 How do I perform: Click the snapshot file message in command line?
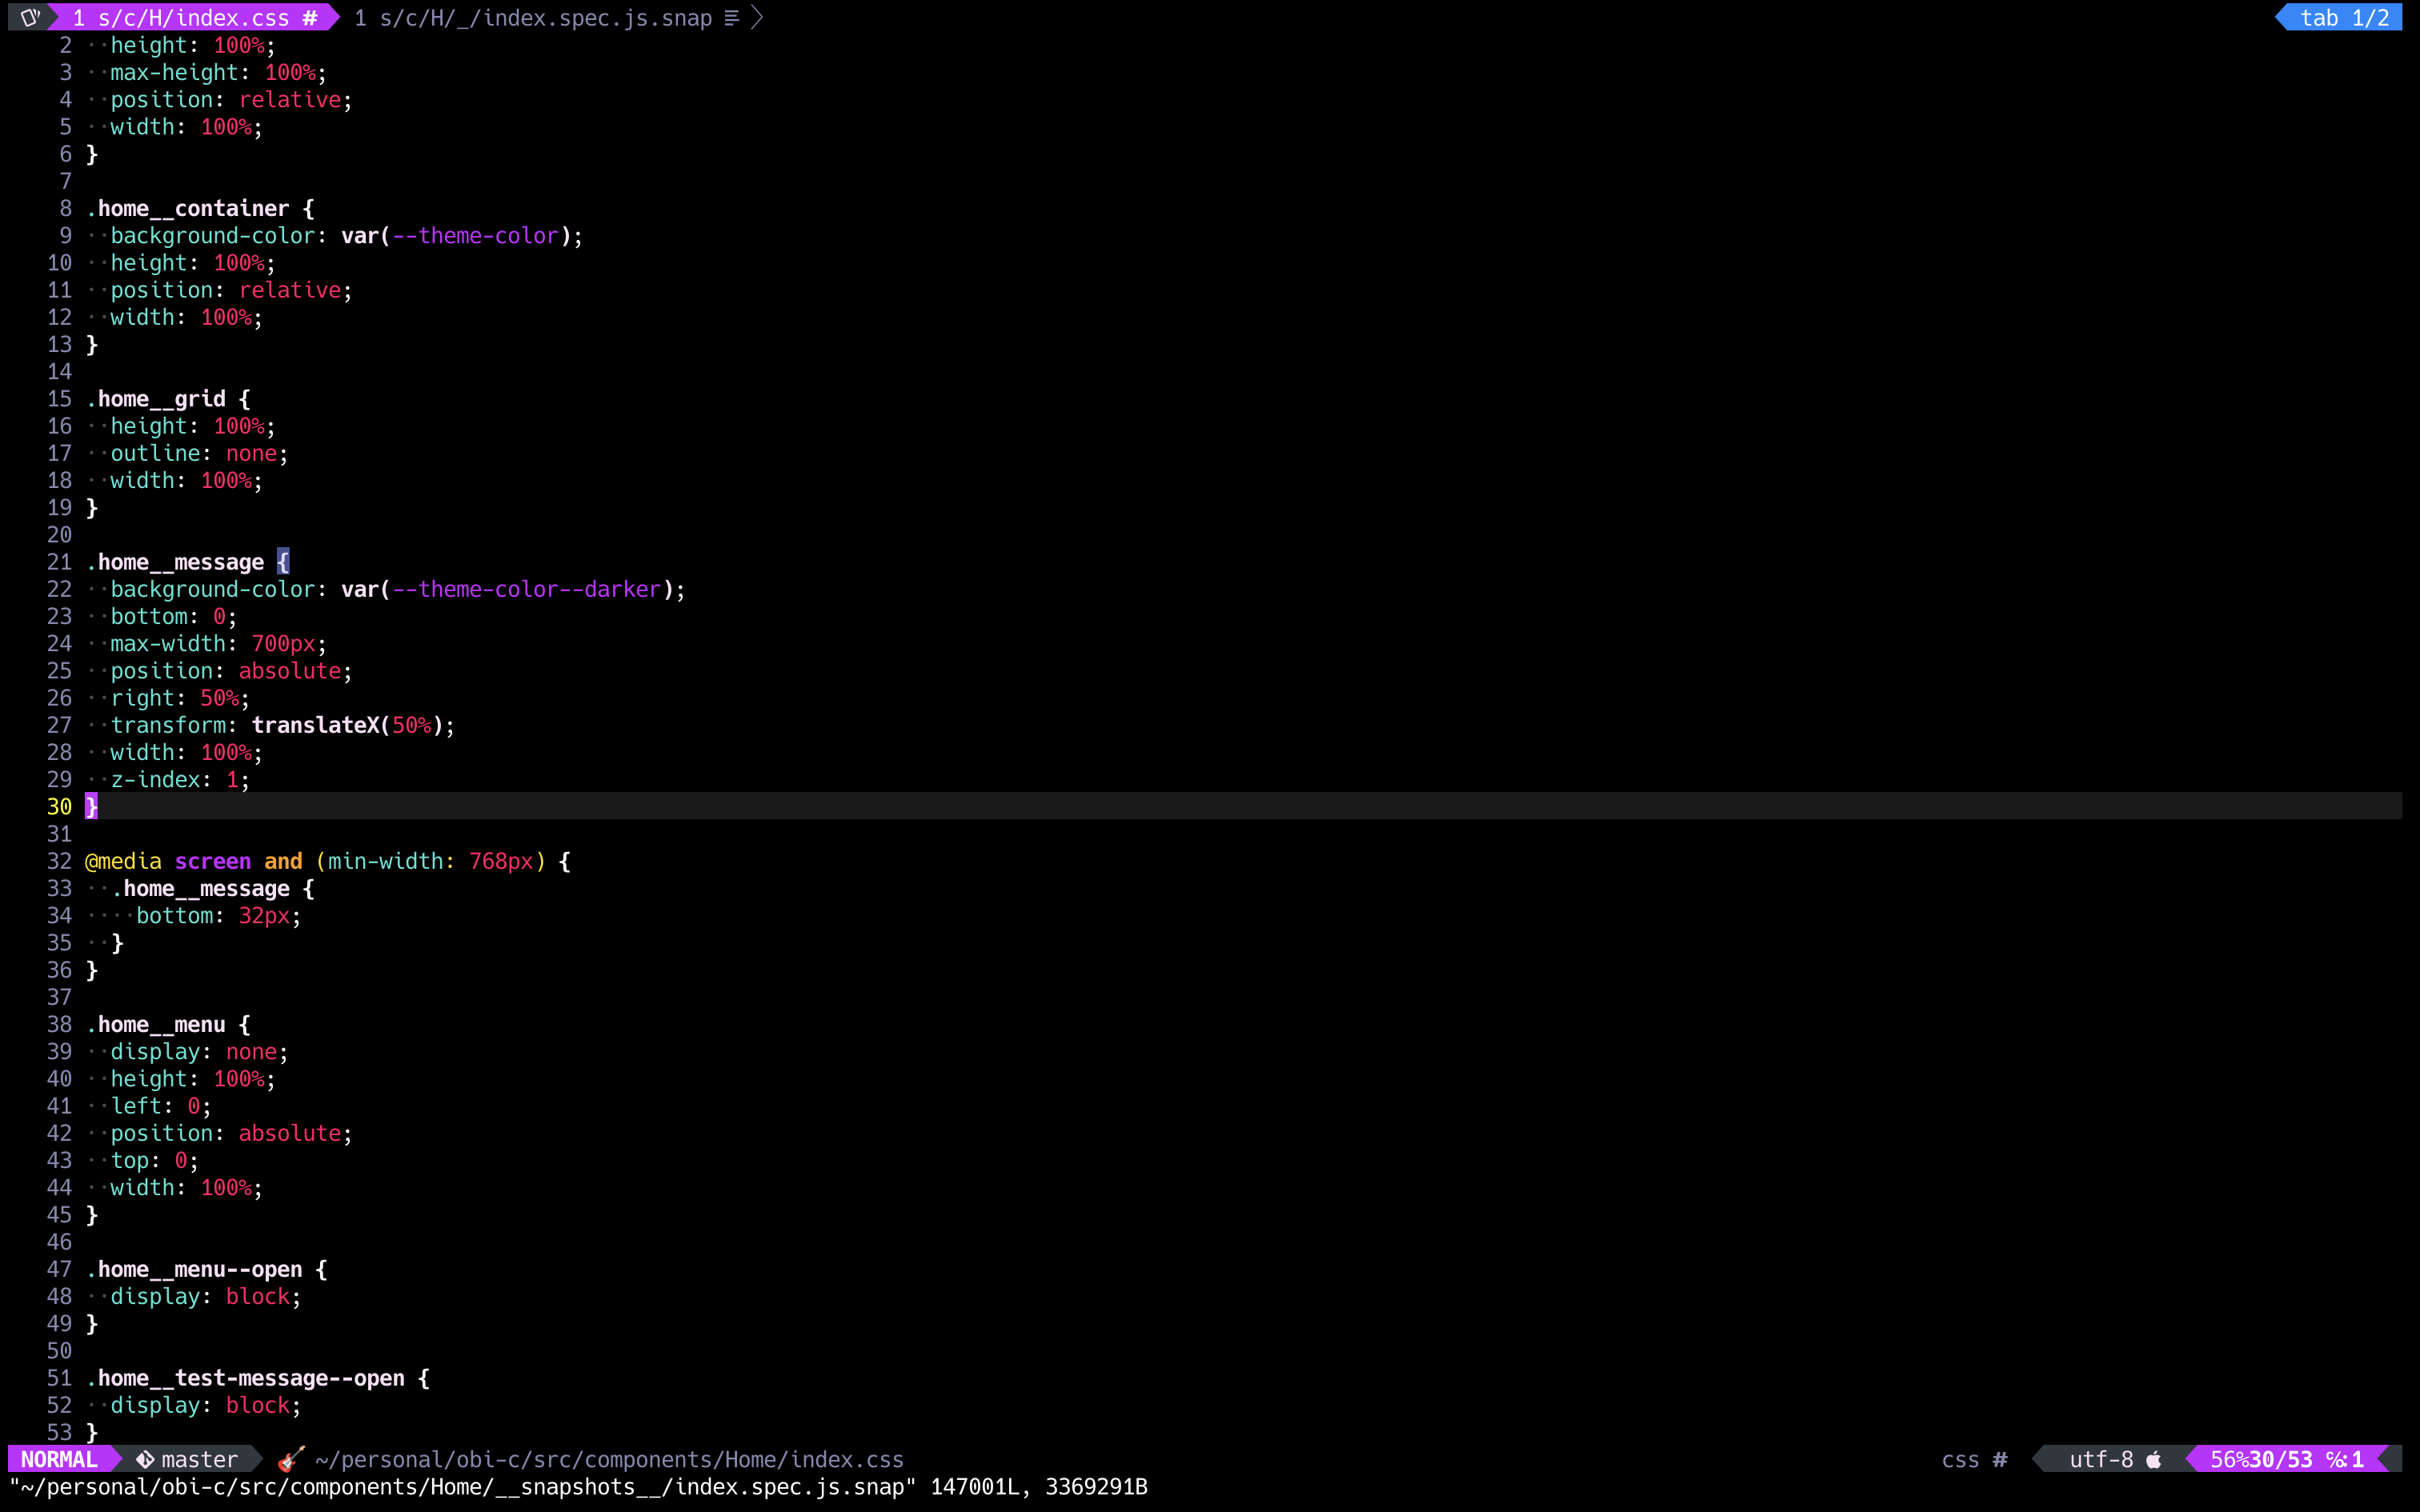point(578,1486)
